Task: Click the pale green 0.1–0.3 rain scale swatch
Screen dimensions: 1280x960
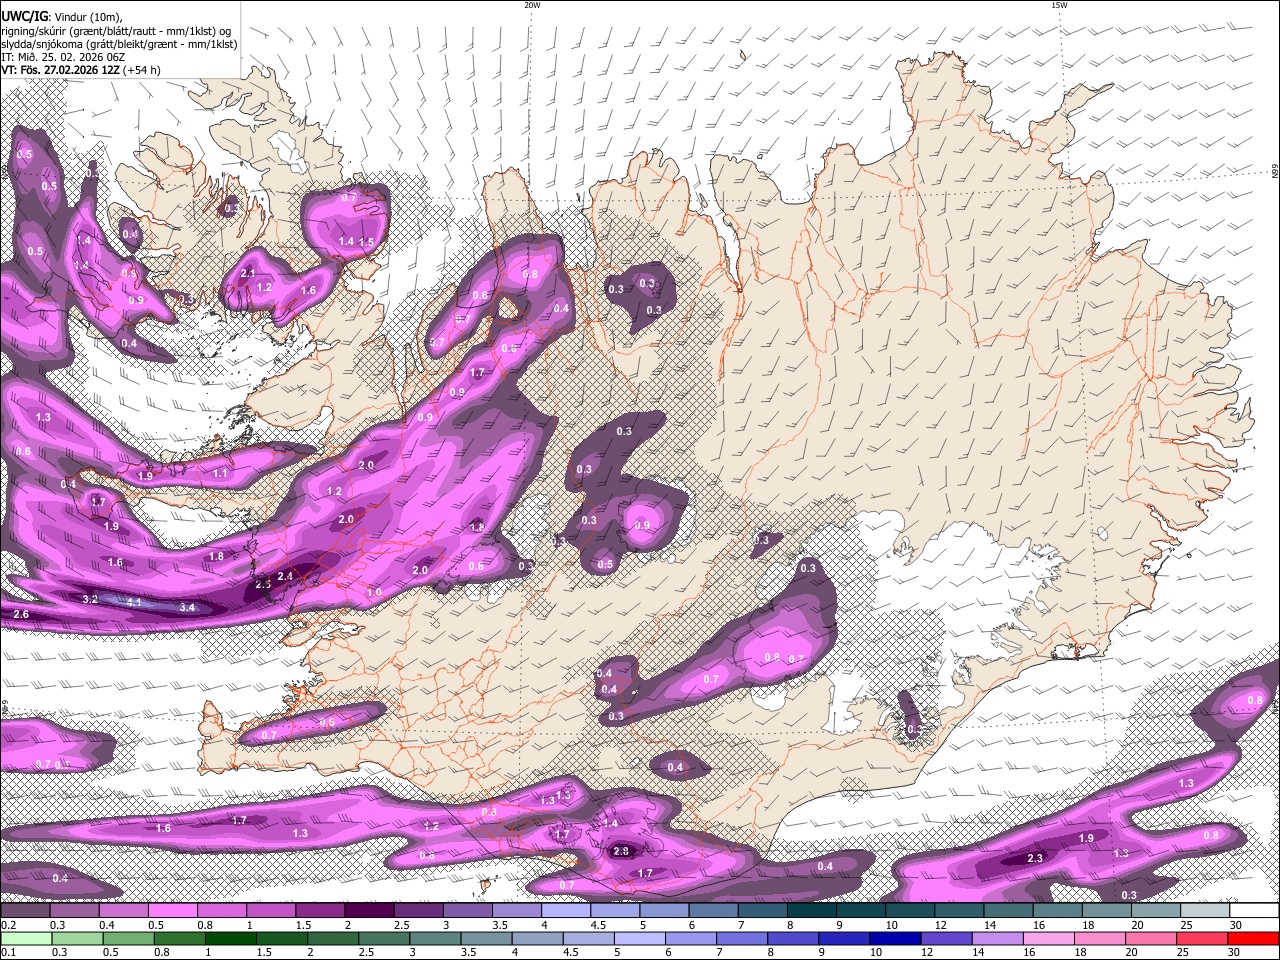Action: 26,938
